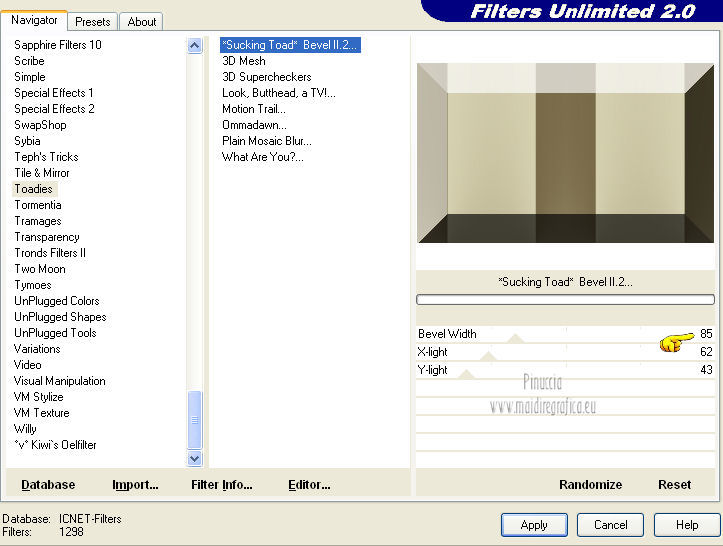Viewport: 723px width, 546px height.
Task: Select the Ommadawn filter
Action: [254, 125]
